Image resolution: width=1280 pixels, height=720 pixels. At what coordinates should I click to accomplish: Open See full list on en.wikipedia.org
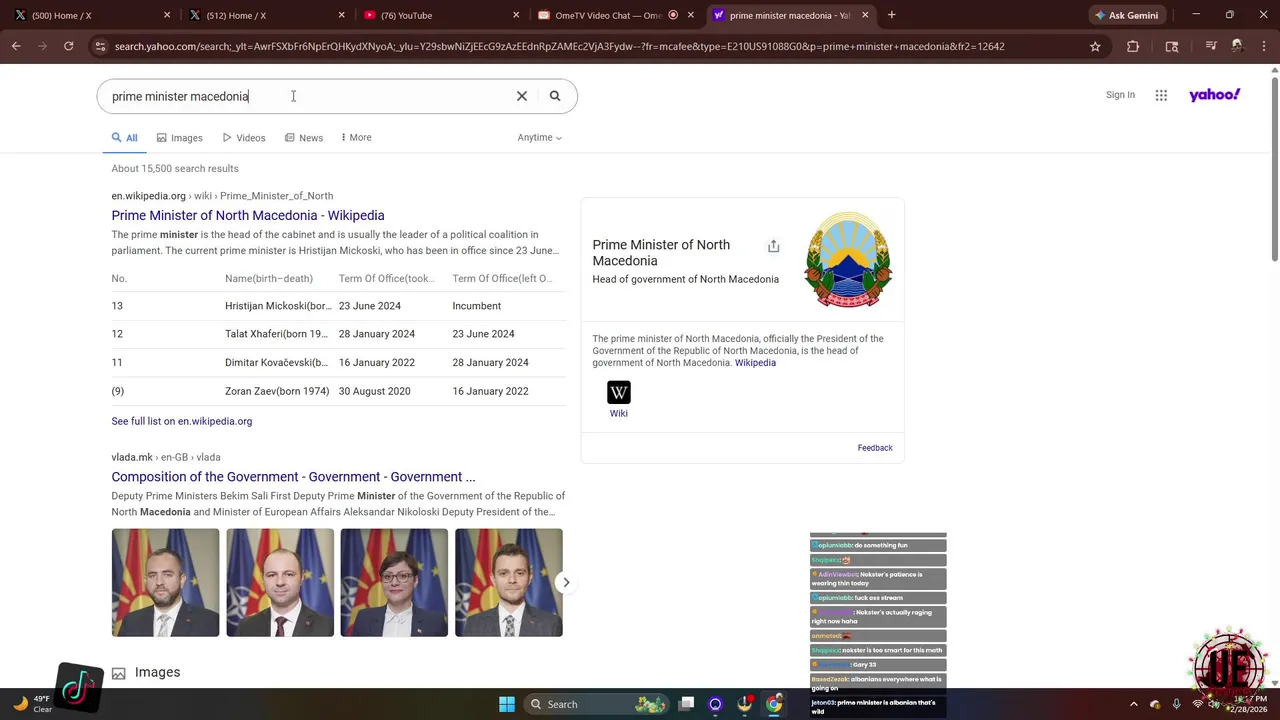pyautogui.click(x=182, y=421)
